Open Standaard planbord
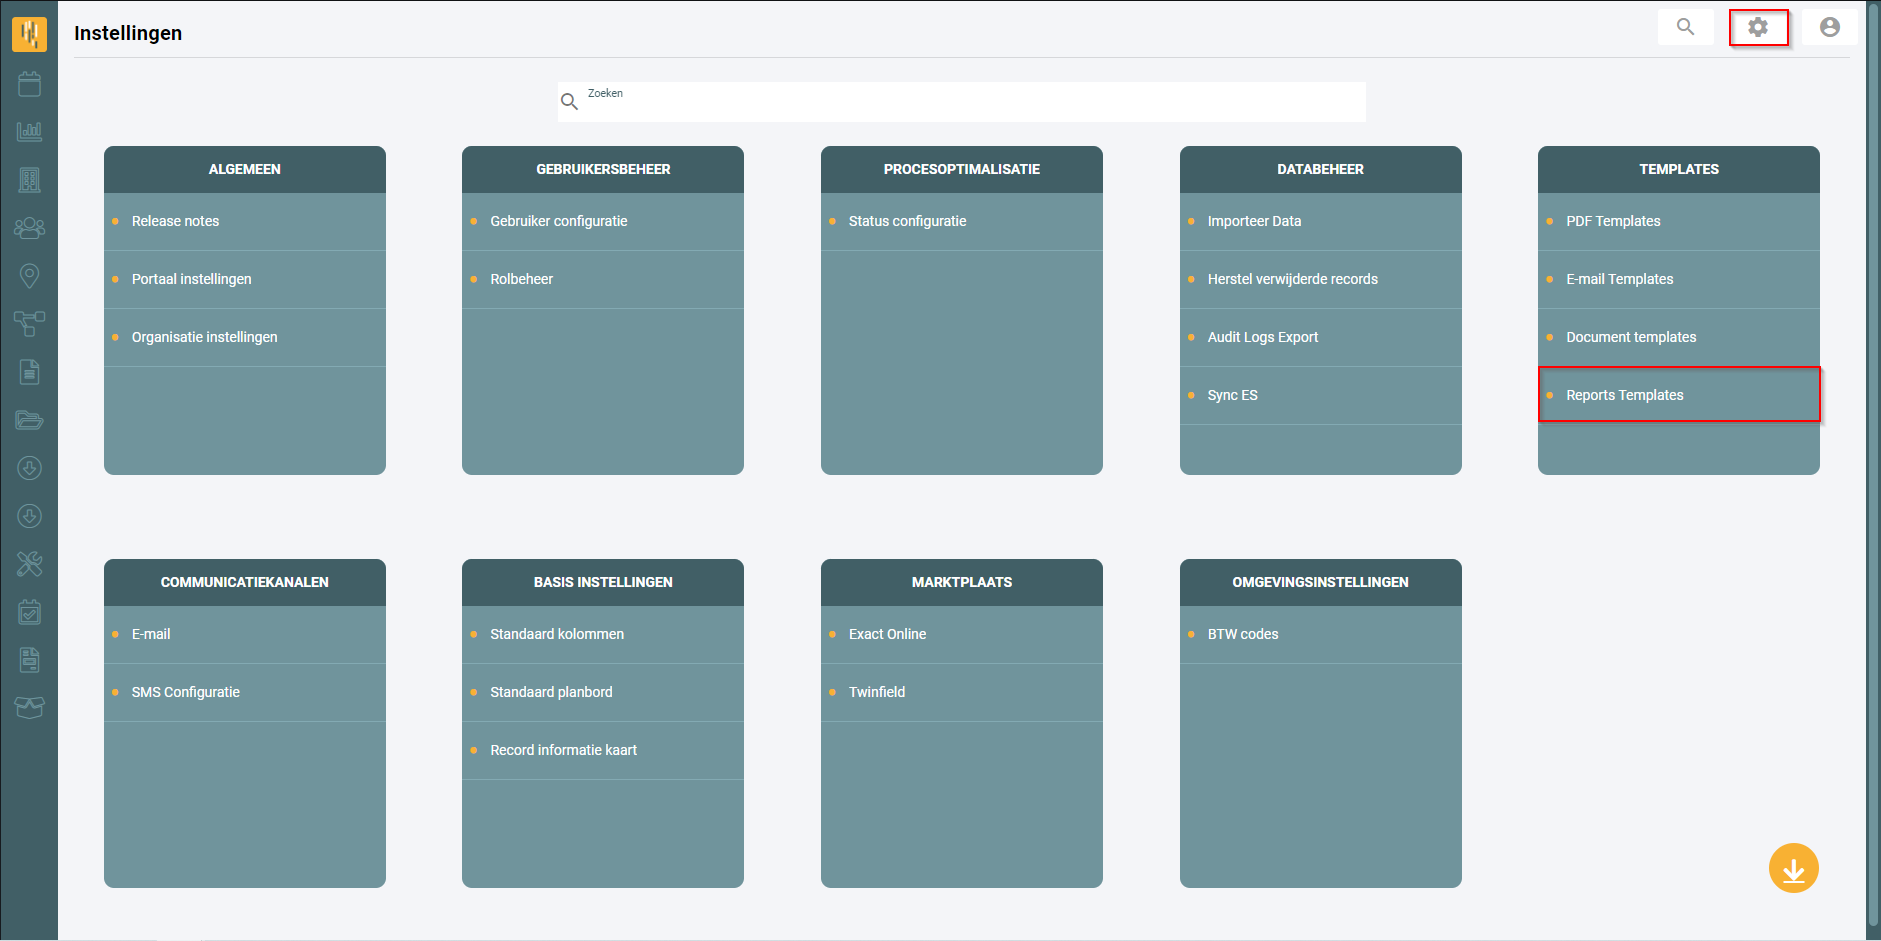This screenshot has height=941, width=1881. click(x=603, y=692)
